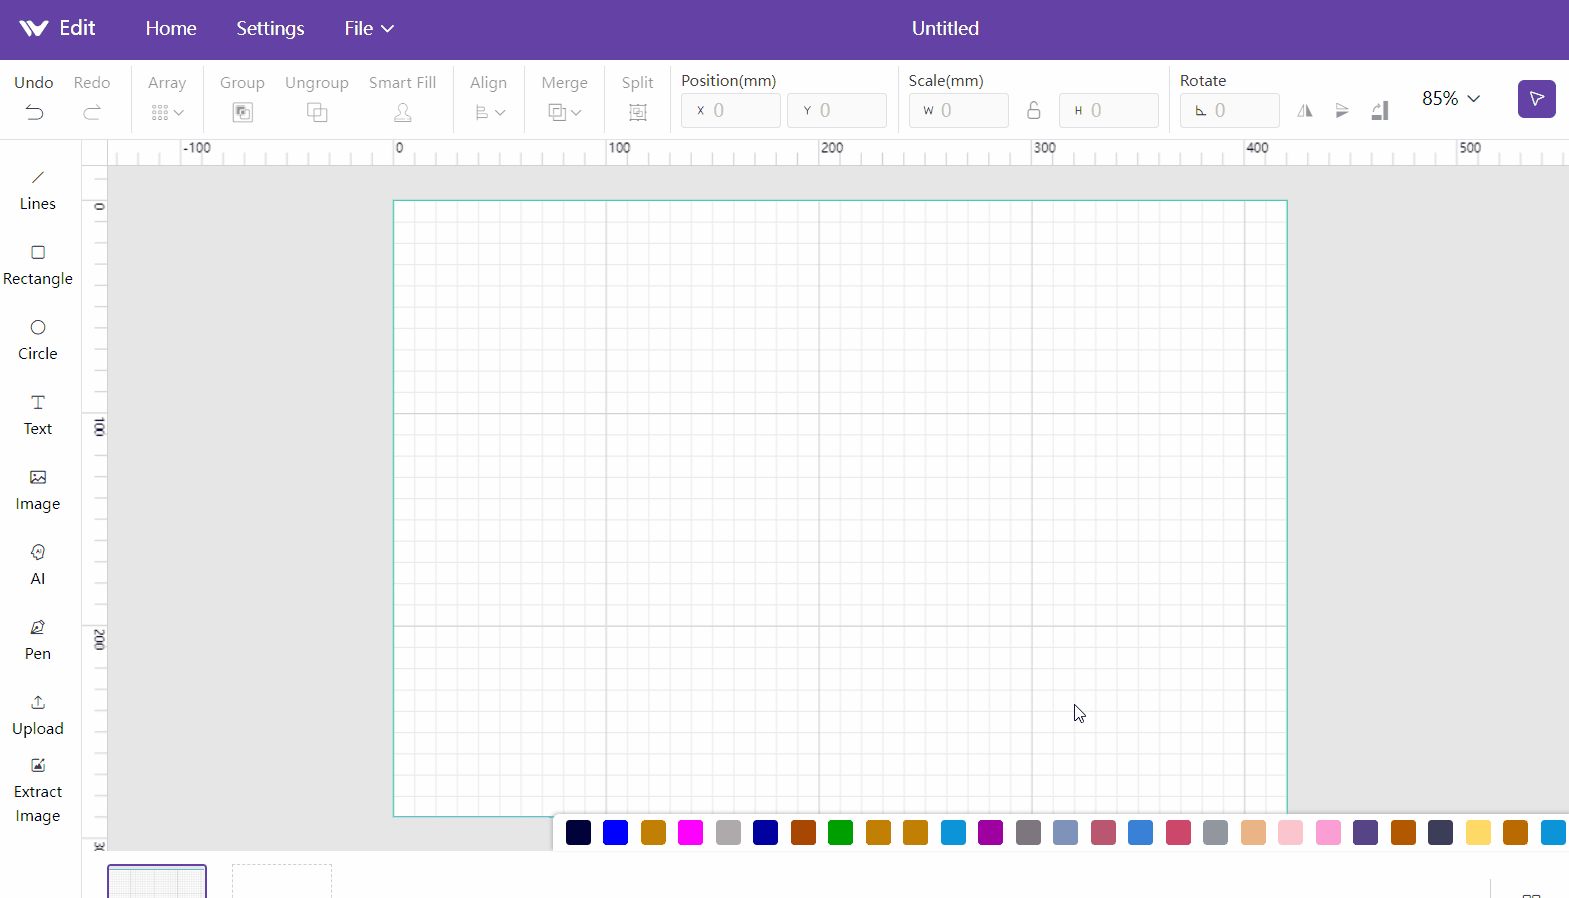Toggle the aspect ratio lock icon
This screenshot has width=1569, height=898.
[x=1034, y=110]
